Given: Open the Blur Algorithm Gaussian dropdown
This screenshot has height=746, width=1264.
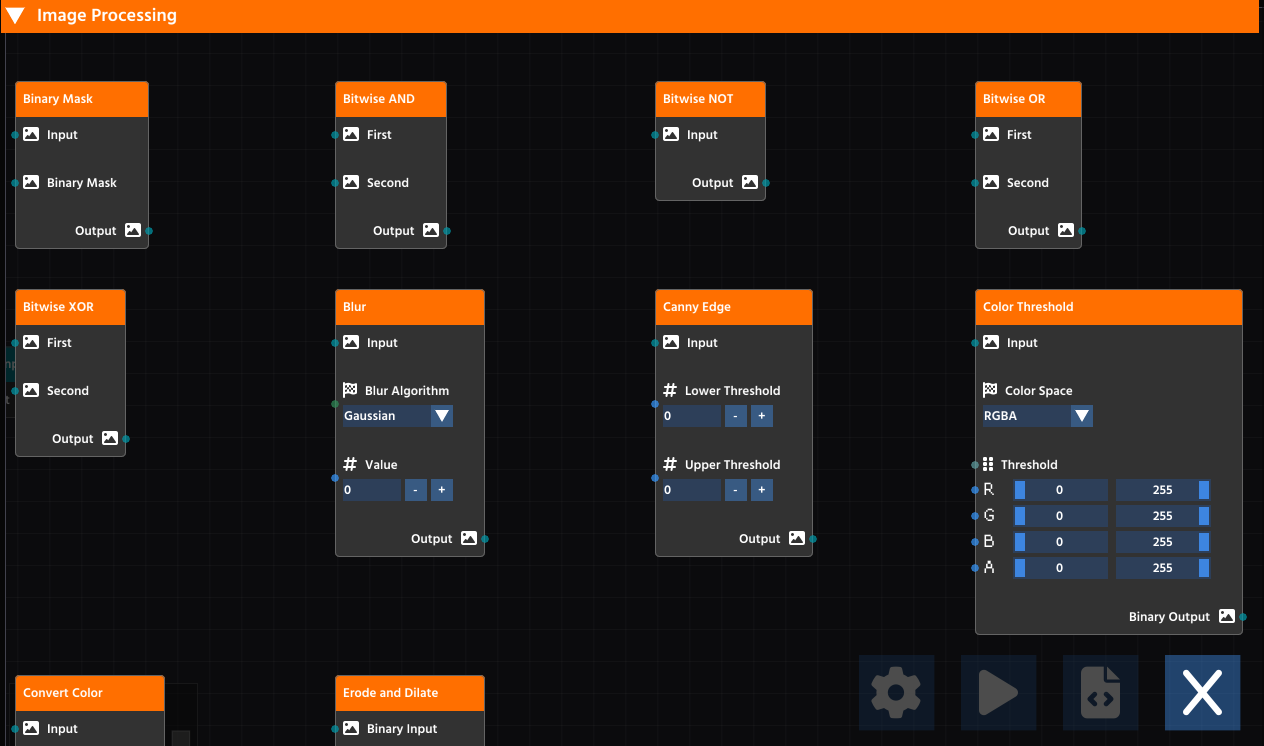Looking at the screenshot, I should click(x=441, y=416).
